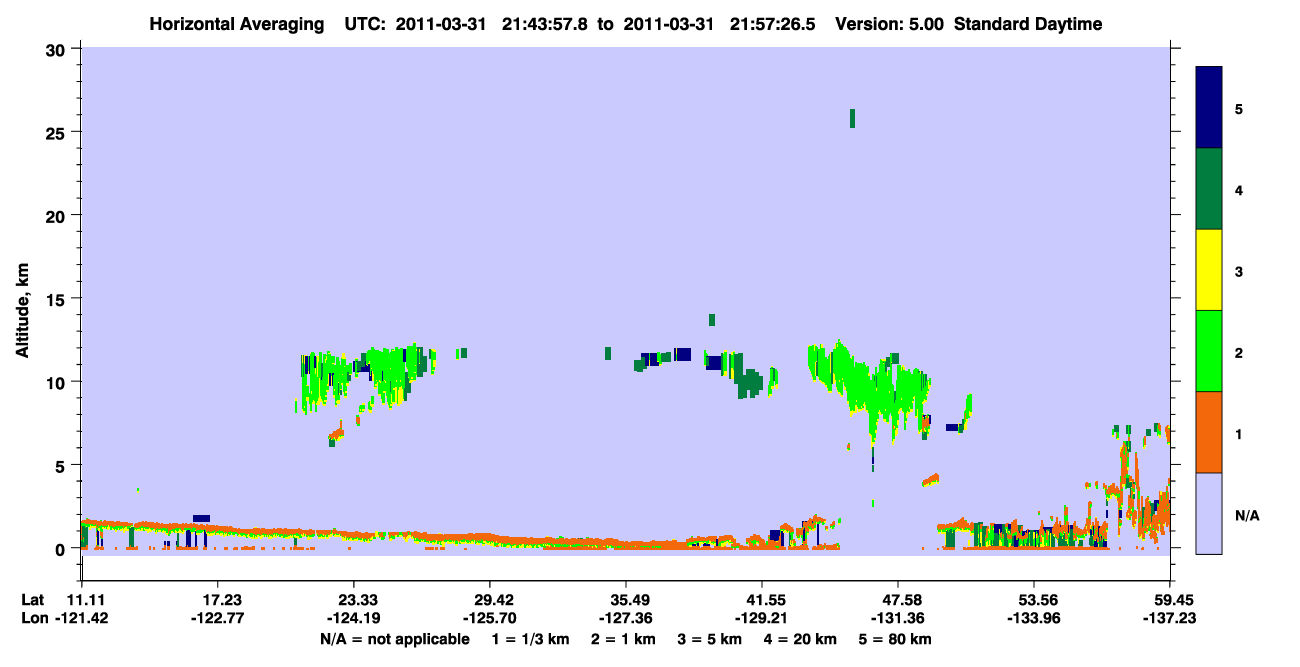Screen dimensions: 1300x667
Task: Click longitude value -124.19
Action: pyautogui.click(x=353, y=618)
